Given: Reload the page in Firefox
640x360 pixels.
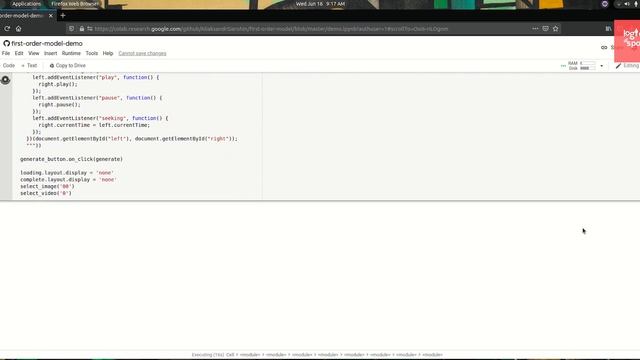Looking at the screenshot, I should coord(7,29).
